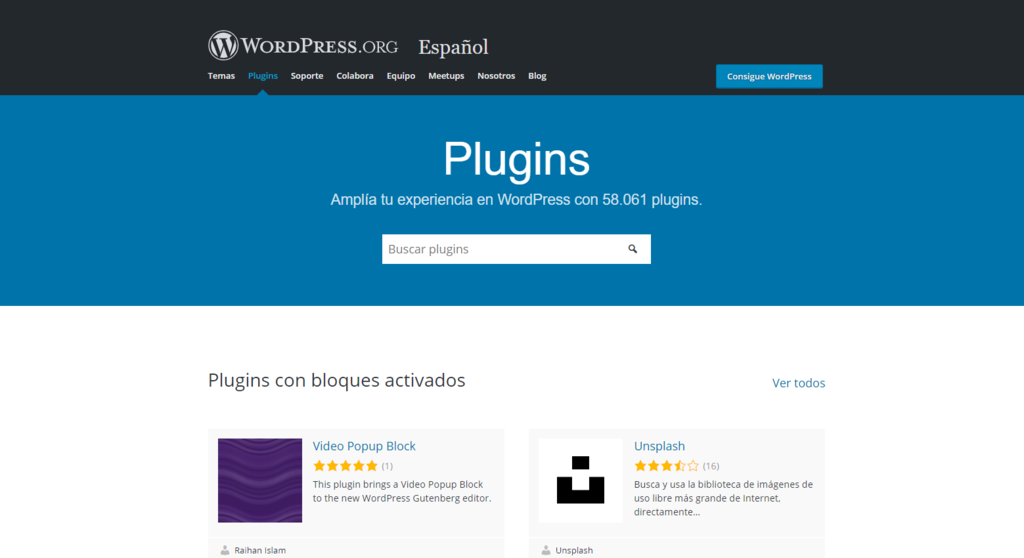Visit the Nosotros page

point(496,76)
